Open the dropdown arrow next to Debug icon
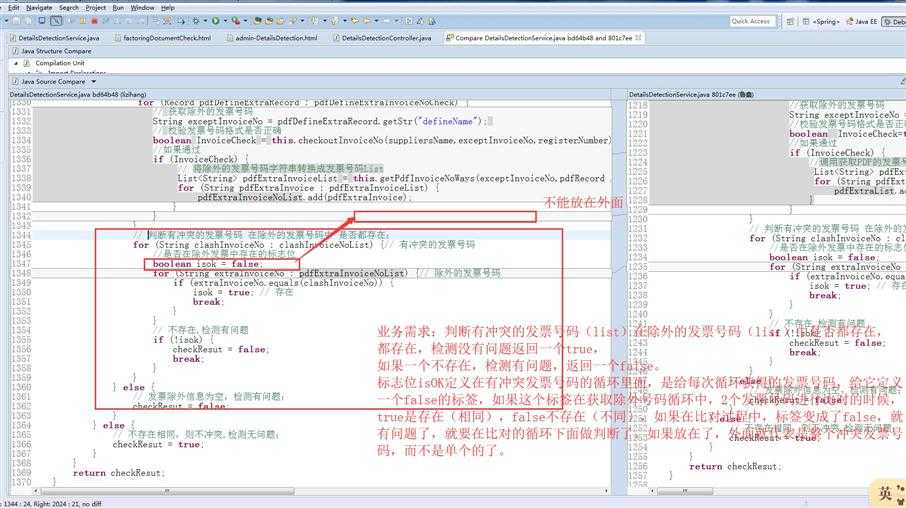Screen dimensions: 906x508 tap(205, 21)
